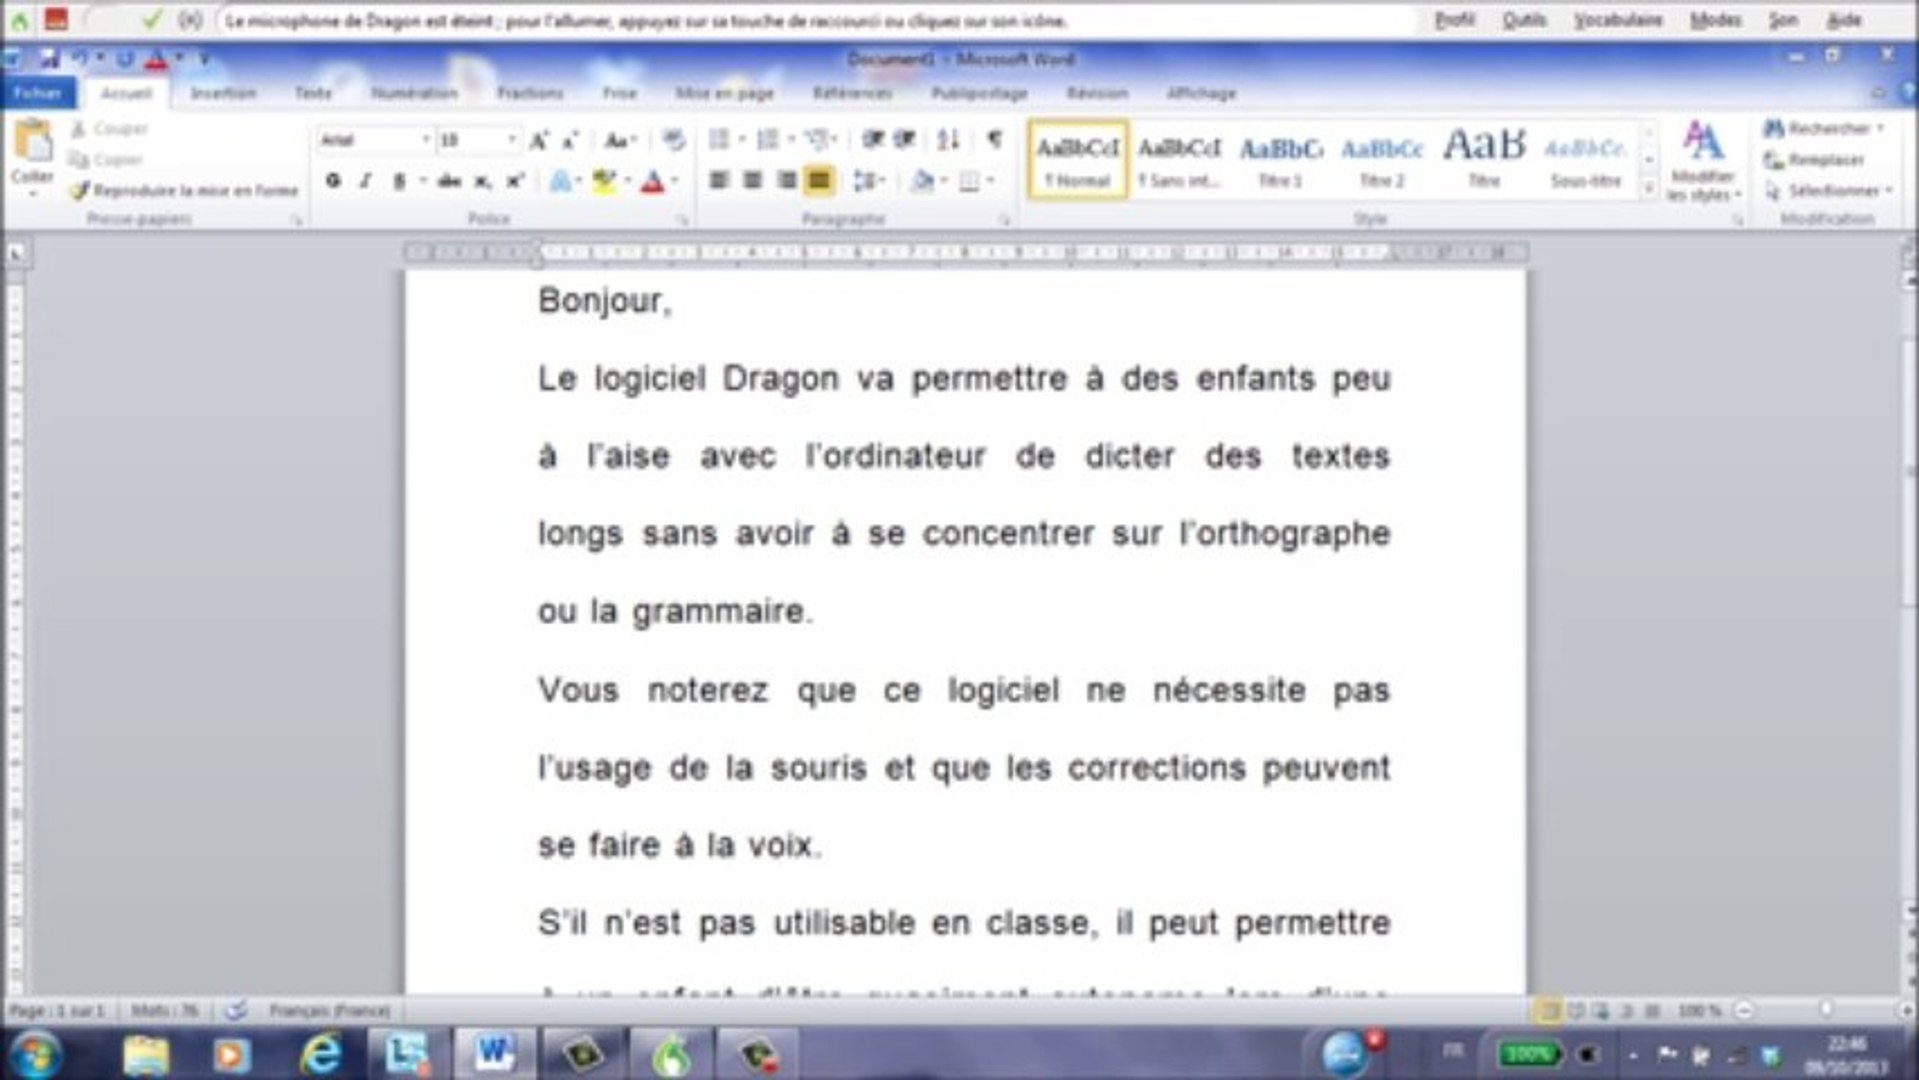The image size is (1919, 1080).
Task: Align text to the right
Action: tap(786, 181)
